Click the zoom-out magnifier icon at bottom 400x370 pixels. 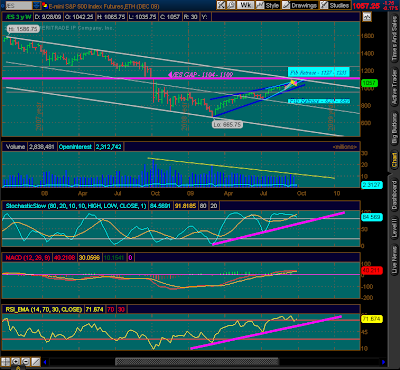point(26,362)
